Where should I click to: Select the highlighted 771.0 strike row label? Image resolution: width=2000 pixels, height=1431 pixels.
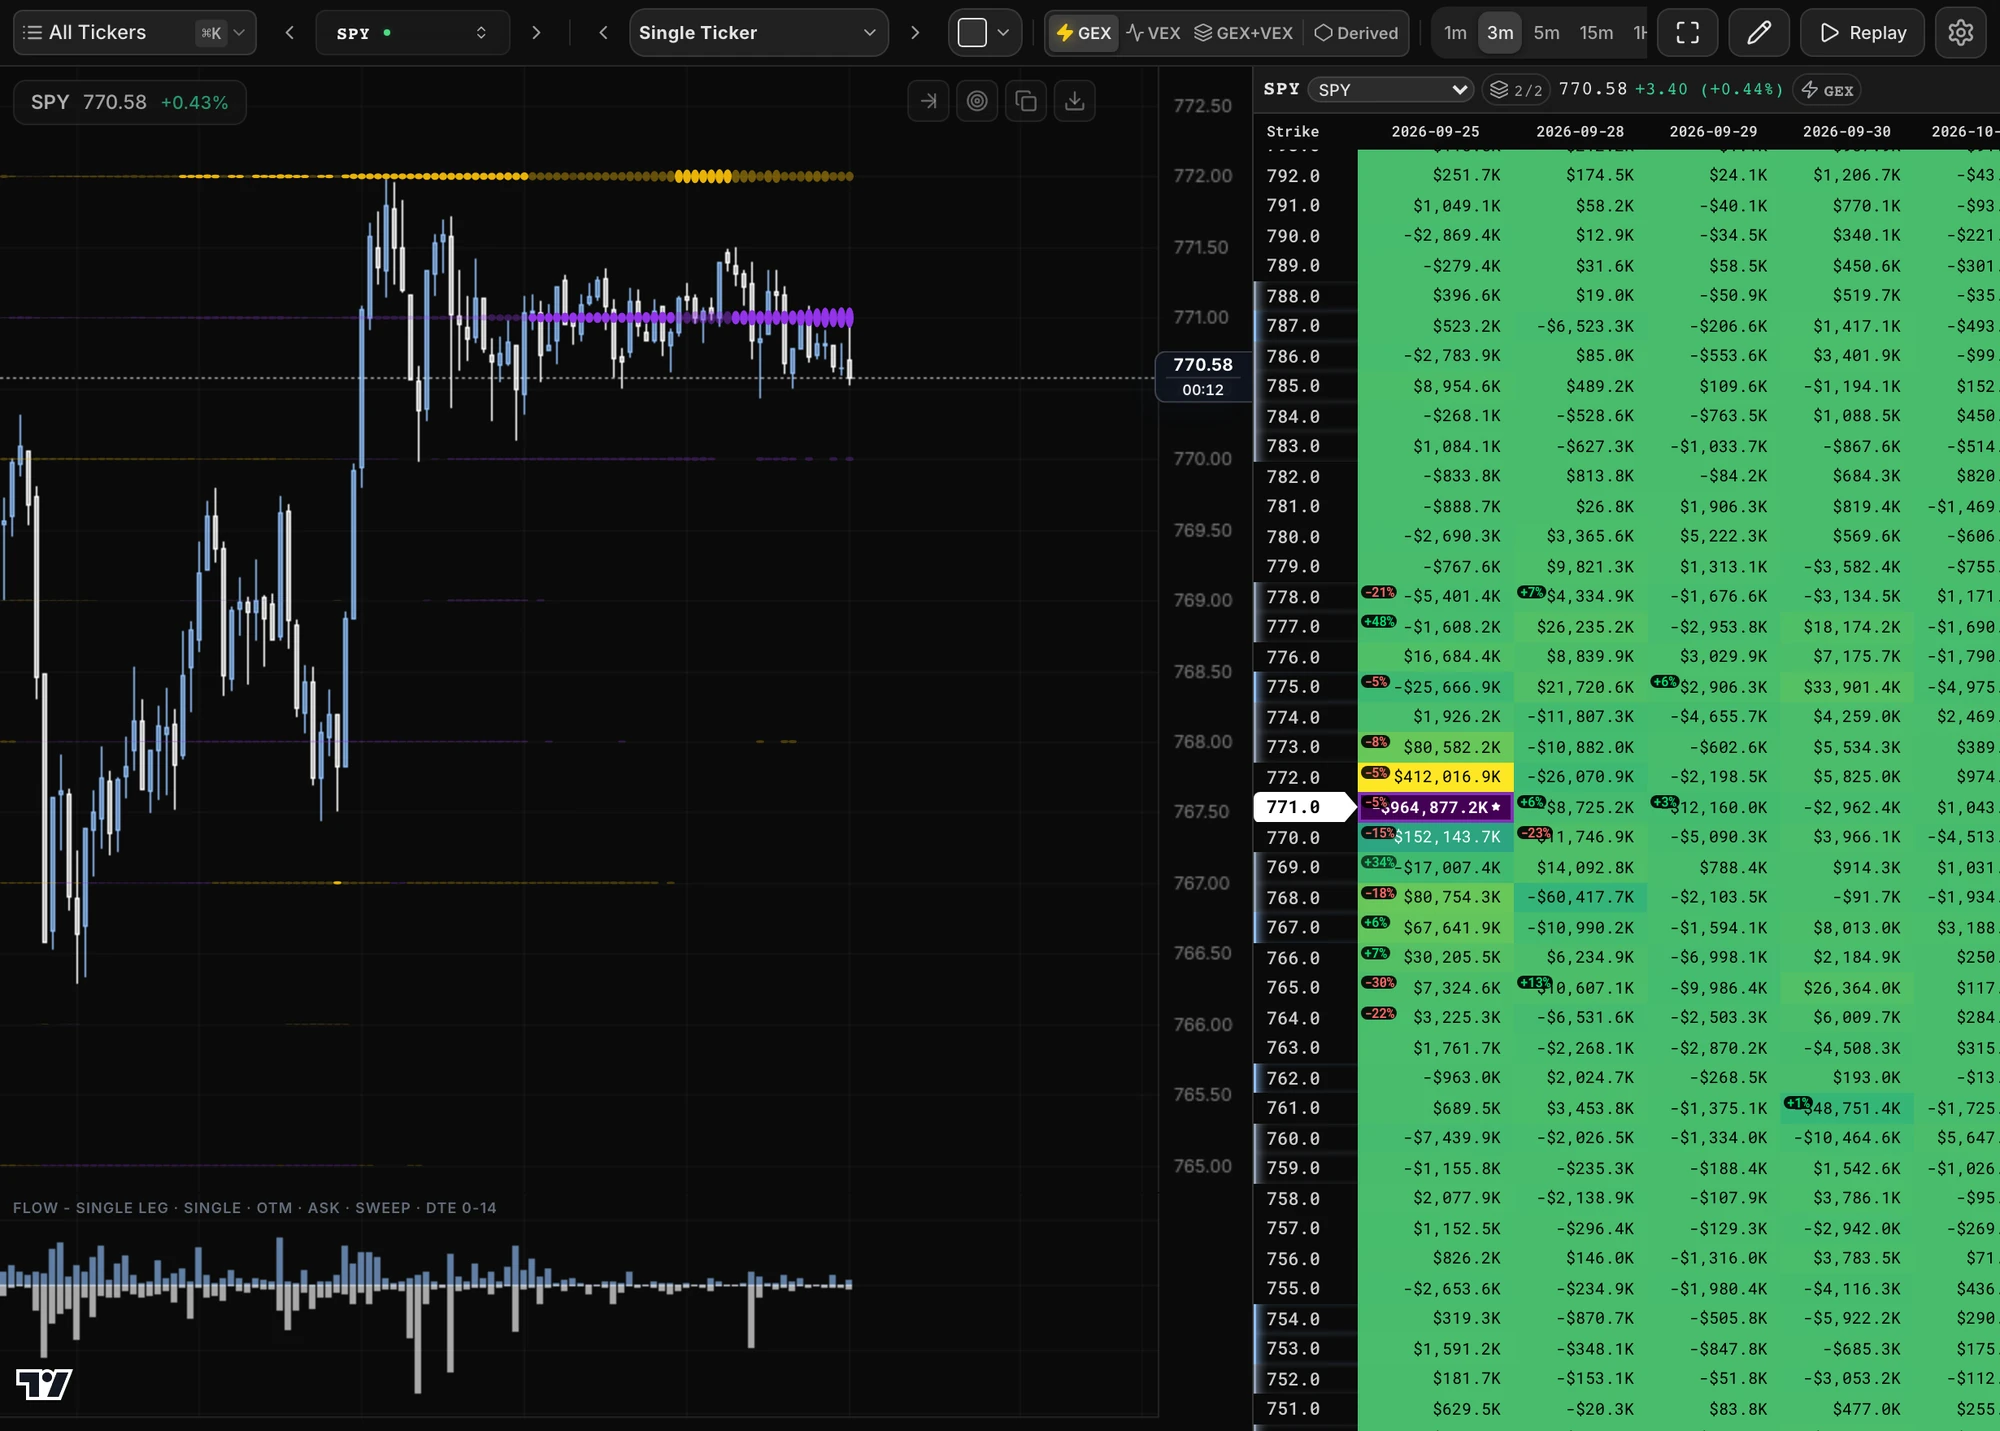point(1303,807)
